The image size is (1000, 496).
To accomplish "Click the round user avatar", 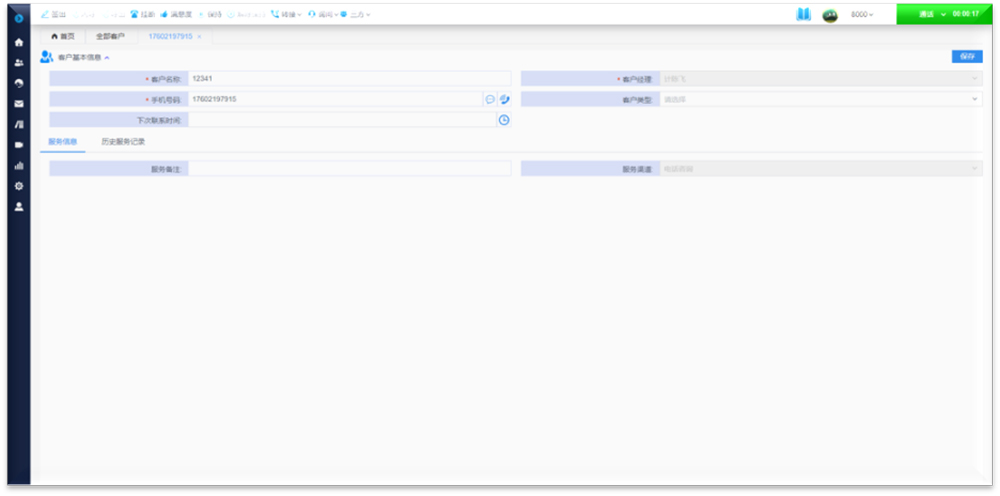I will pos(830,15).
